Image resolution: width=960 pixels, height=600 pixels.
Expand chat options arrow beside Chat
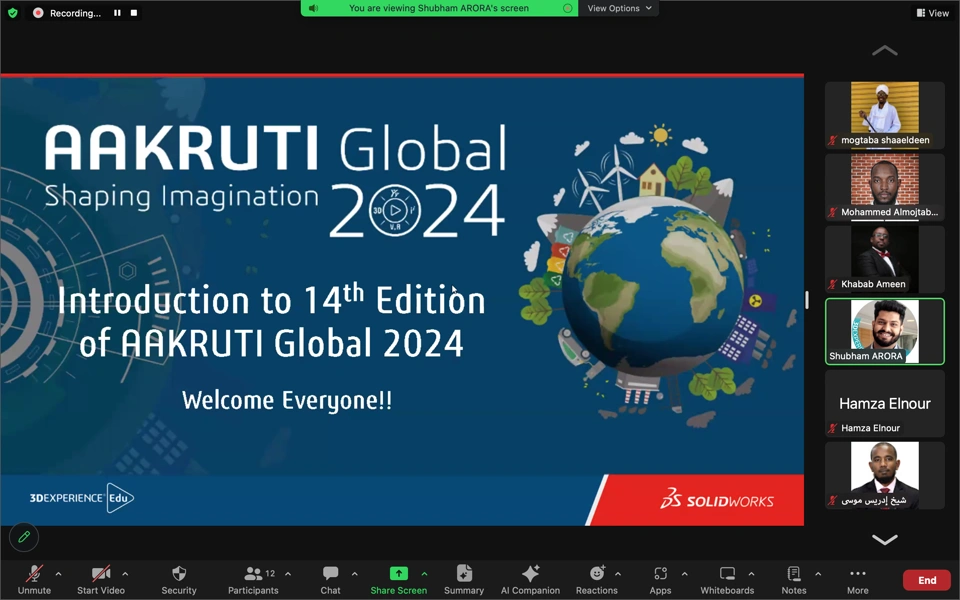tap(354, 574)
